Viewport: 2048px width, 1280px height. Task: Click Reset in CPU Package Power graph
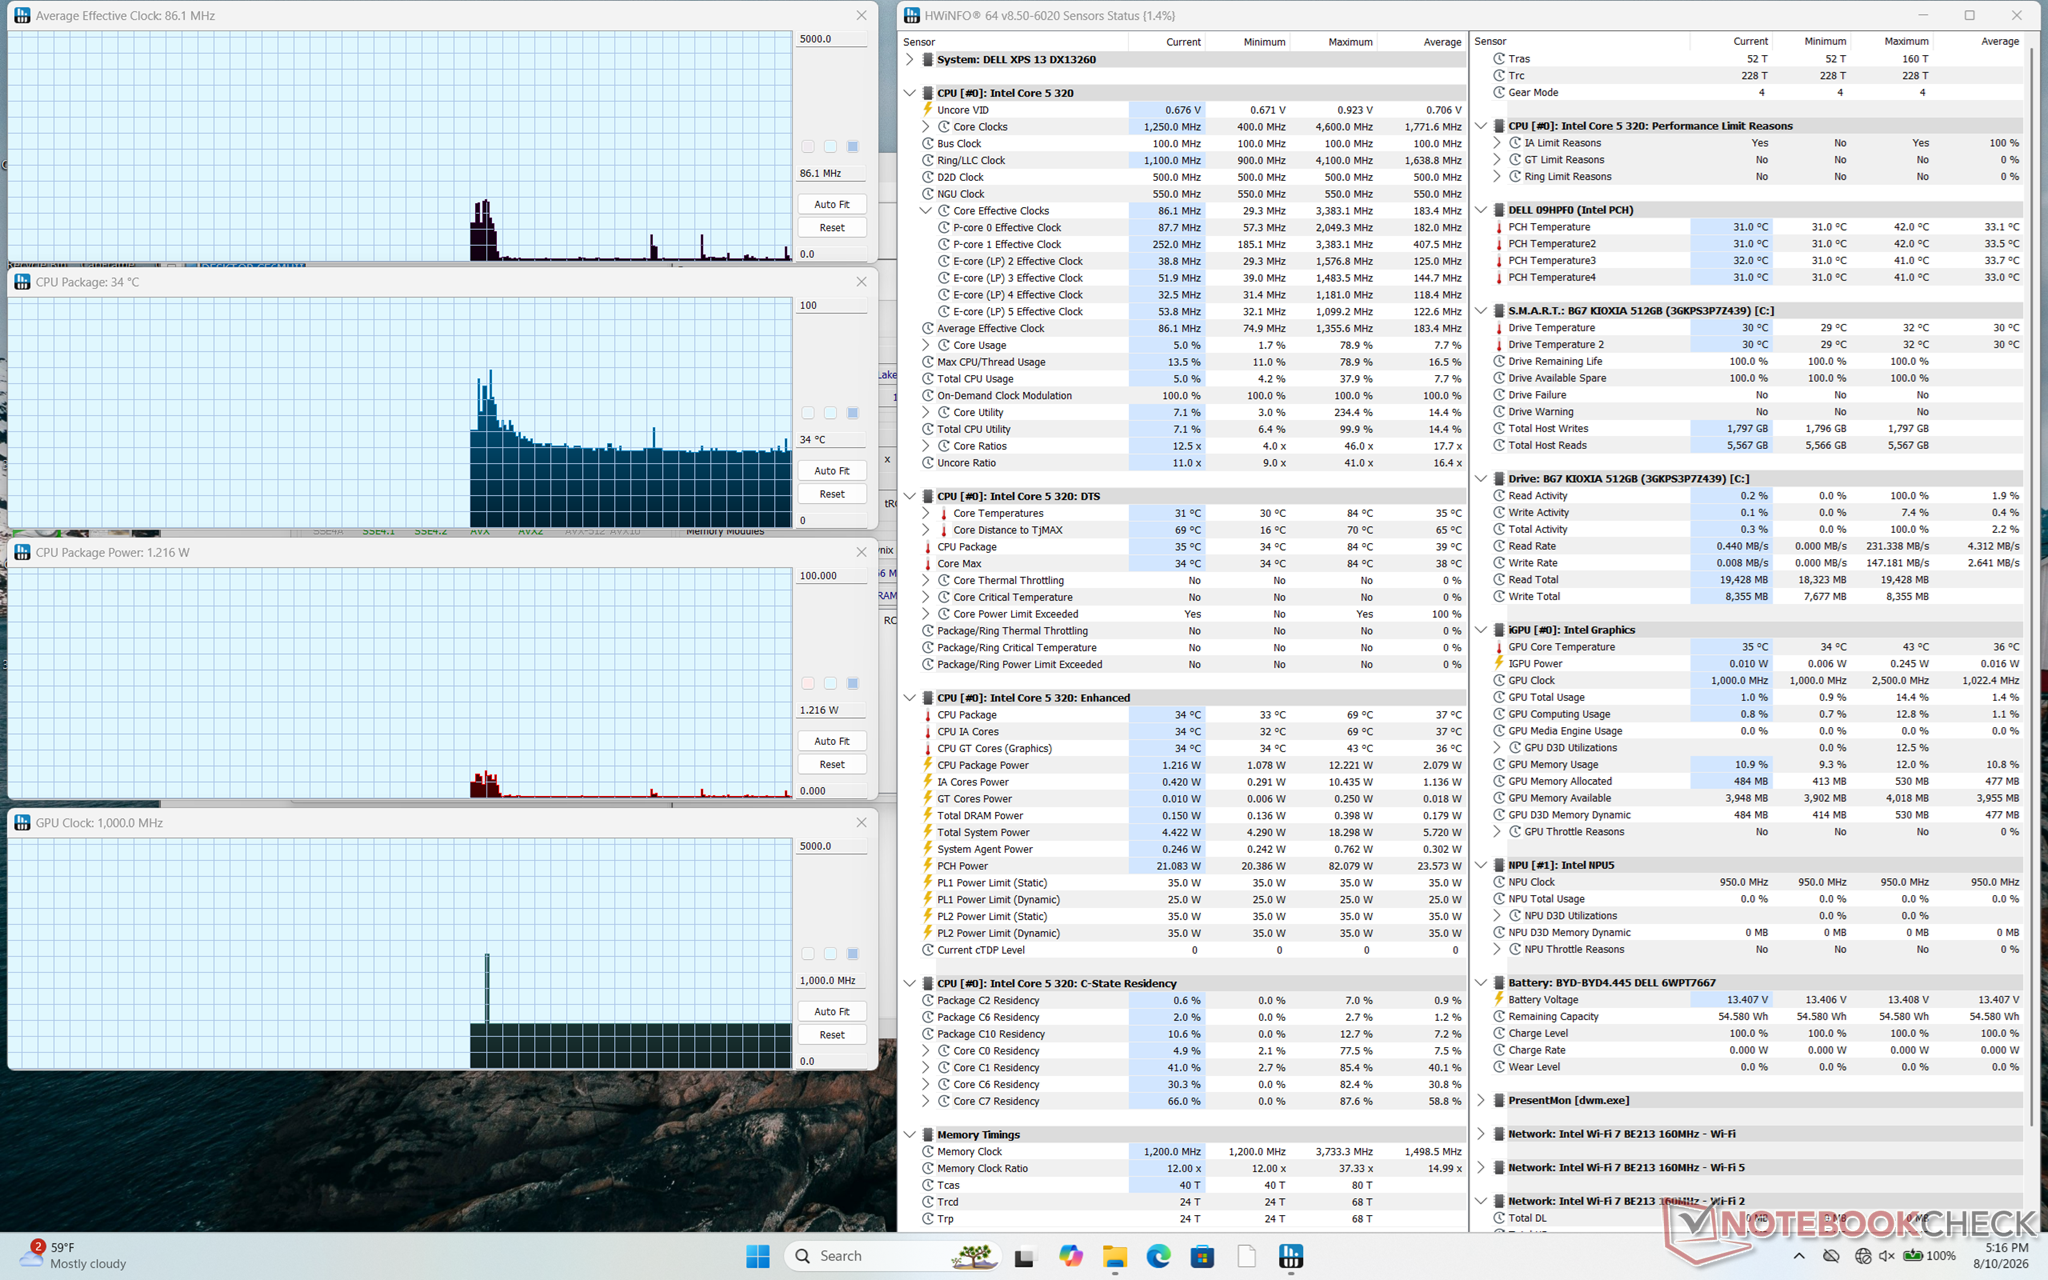tap(832, 765)
